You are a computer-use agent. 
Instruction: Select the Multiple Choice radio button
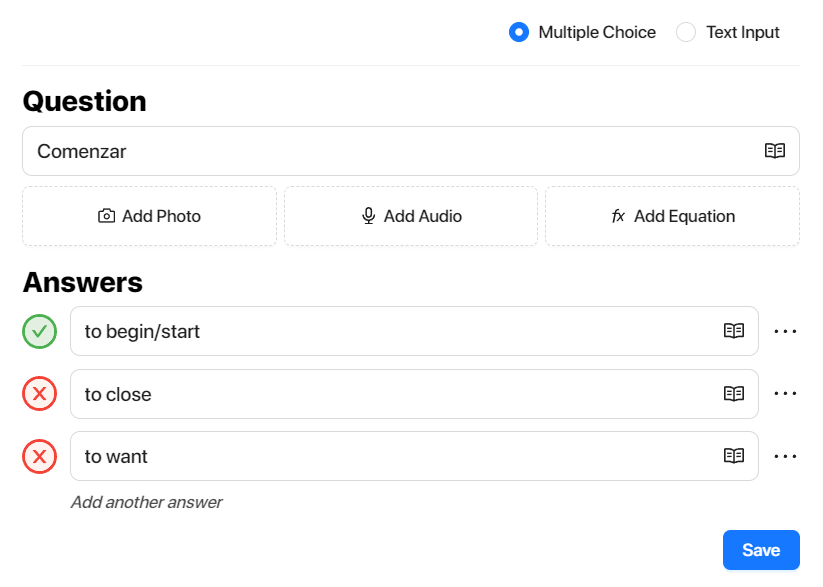tap(519, 32)
